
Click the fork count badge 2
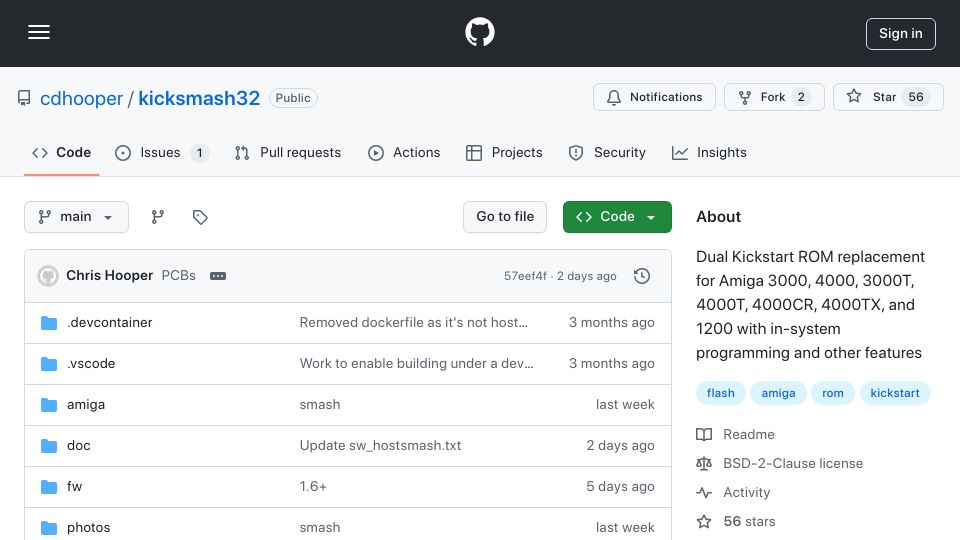(x=801, y=97)
